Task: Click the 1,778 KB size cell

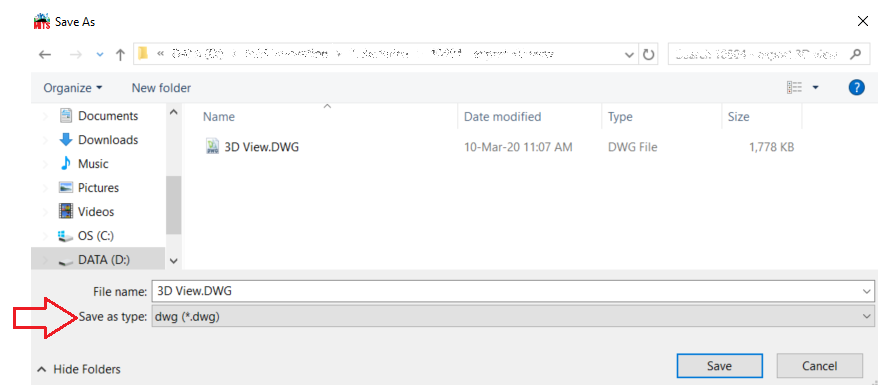Action: (771, 147)
